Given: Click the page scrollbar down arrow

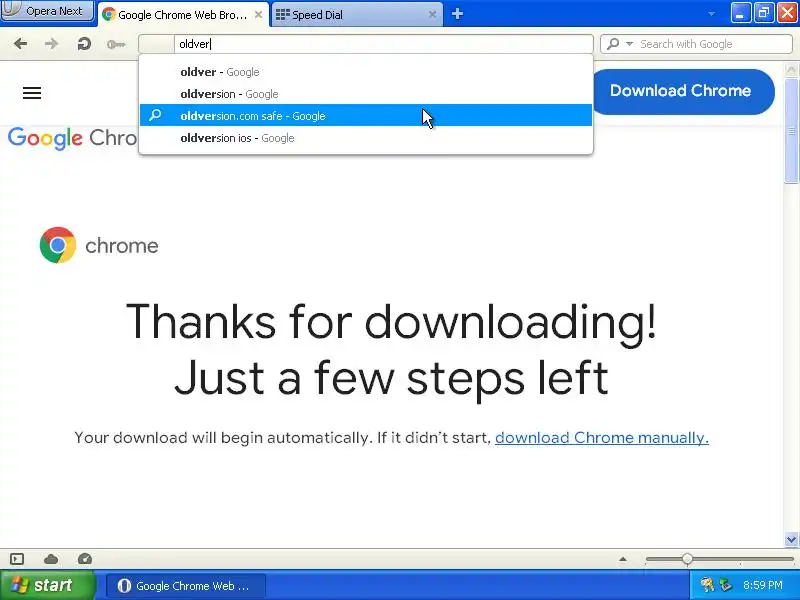Looking at the screenshot, I should pyautogui.click(x=791, y=539).
